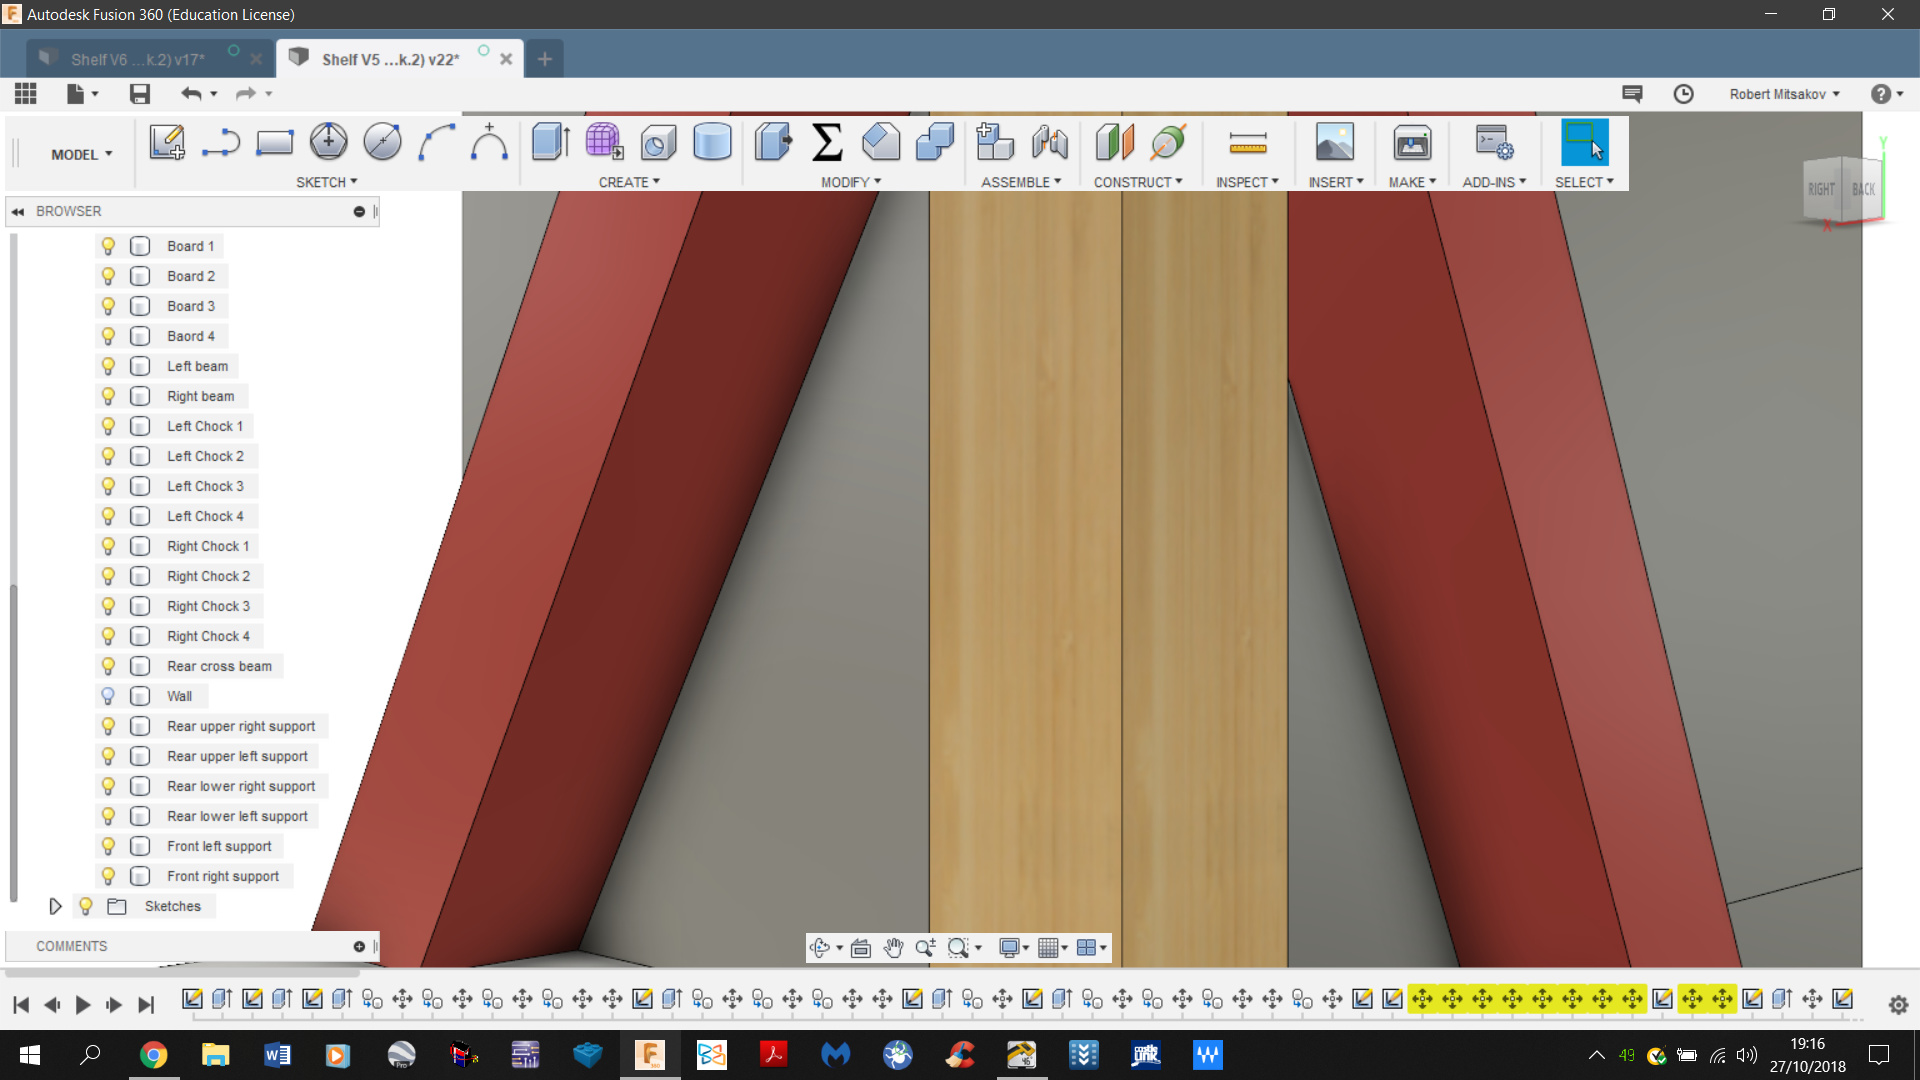Open the ADD-INS menu
Screen dimensions: 1920x1080
tap(1494, 182)
